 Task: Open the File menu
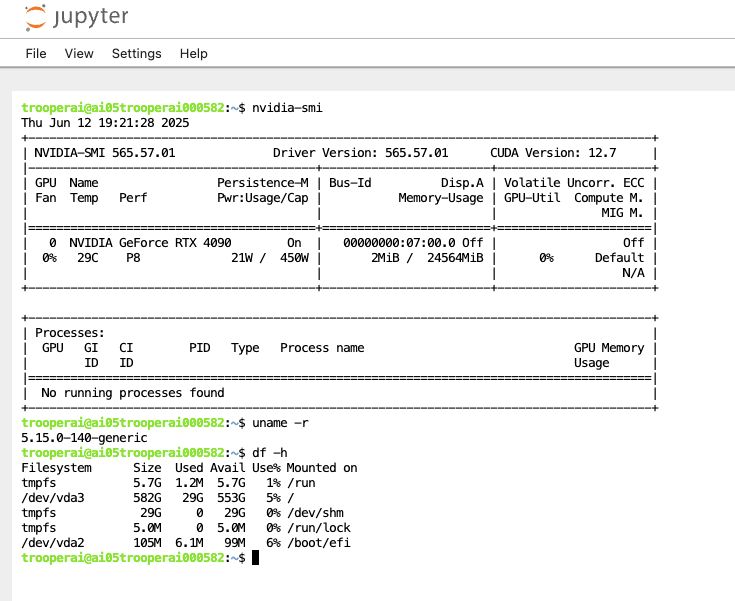[36, 53]
